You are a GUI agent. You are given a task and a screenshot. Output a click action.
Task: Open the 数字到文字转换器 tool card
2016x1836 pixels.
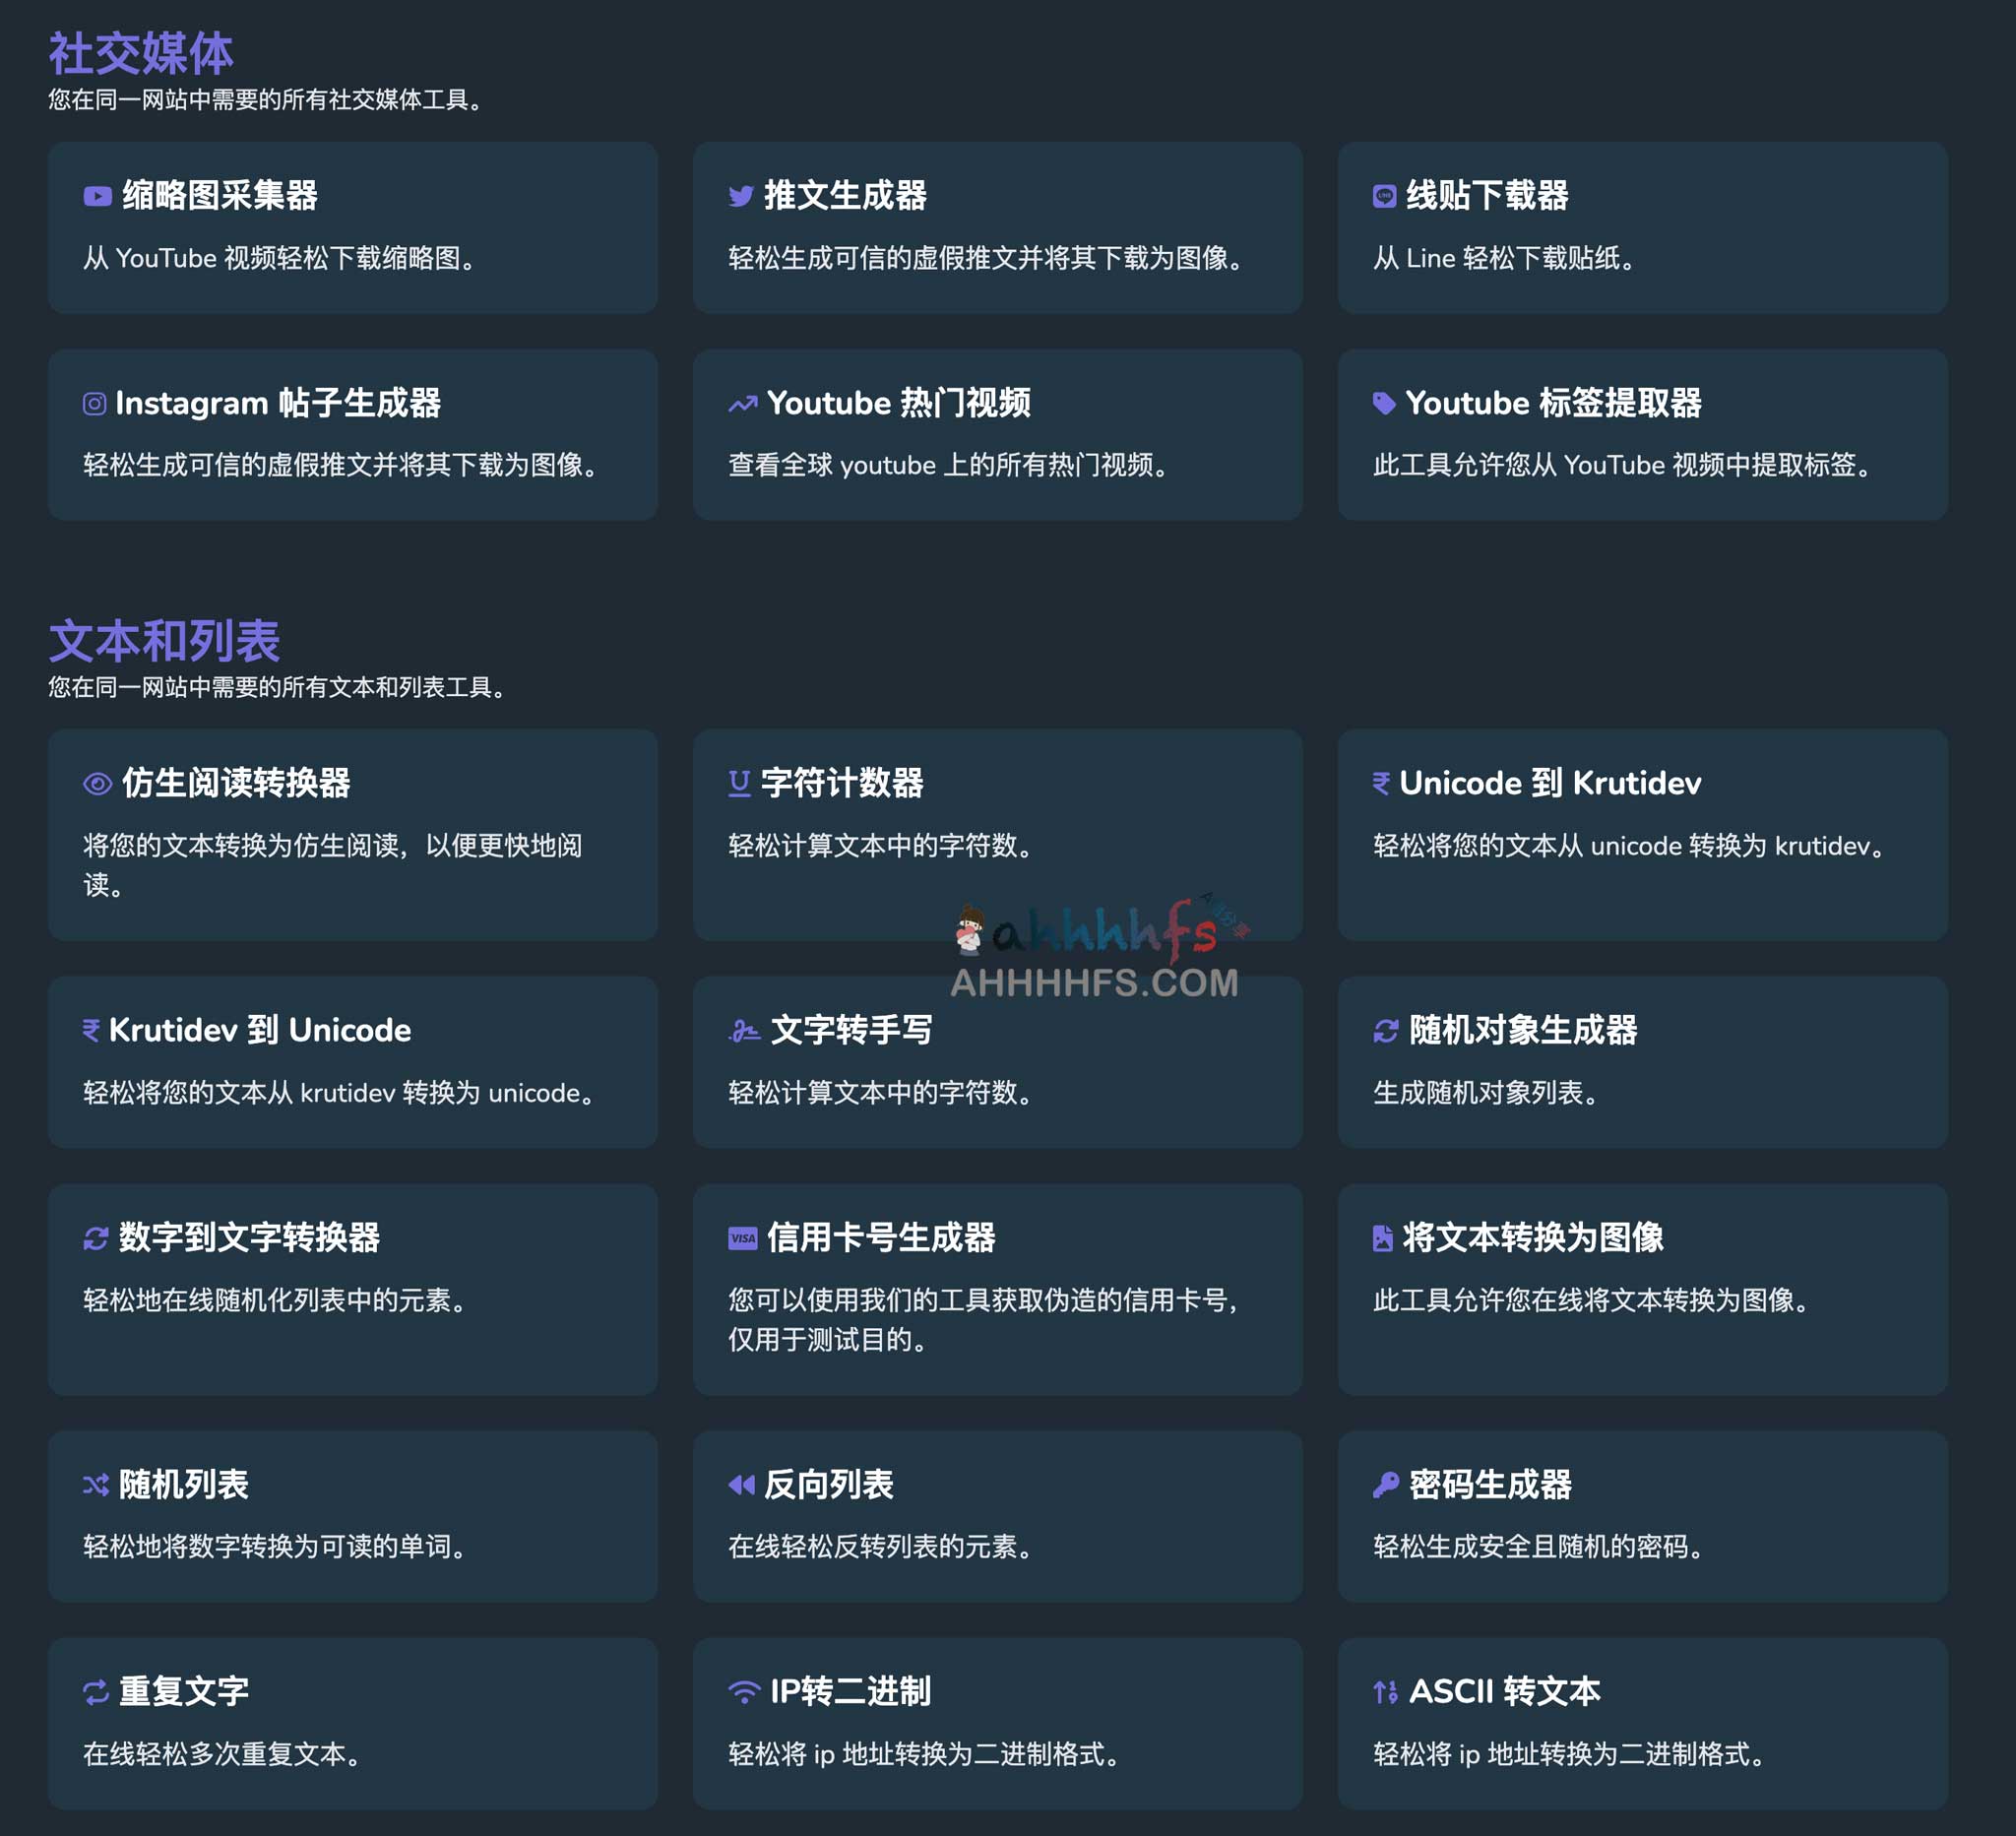pyautogui.click(x=352, y=1290)
